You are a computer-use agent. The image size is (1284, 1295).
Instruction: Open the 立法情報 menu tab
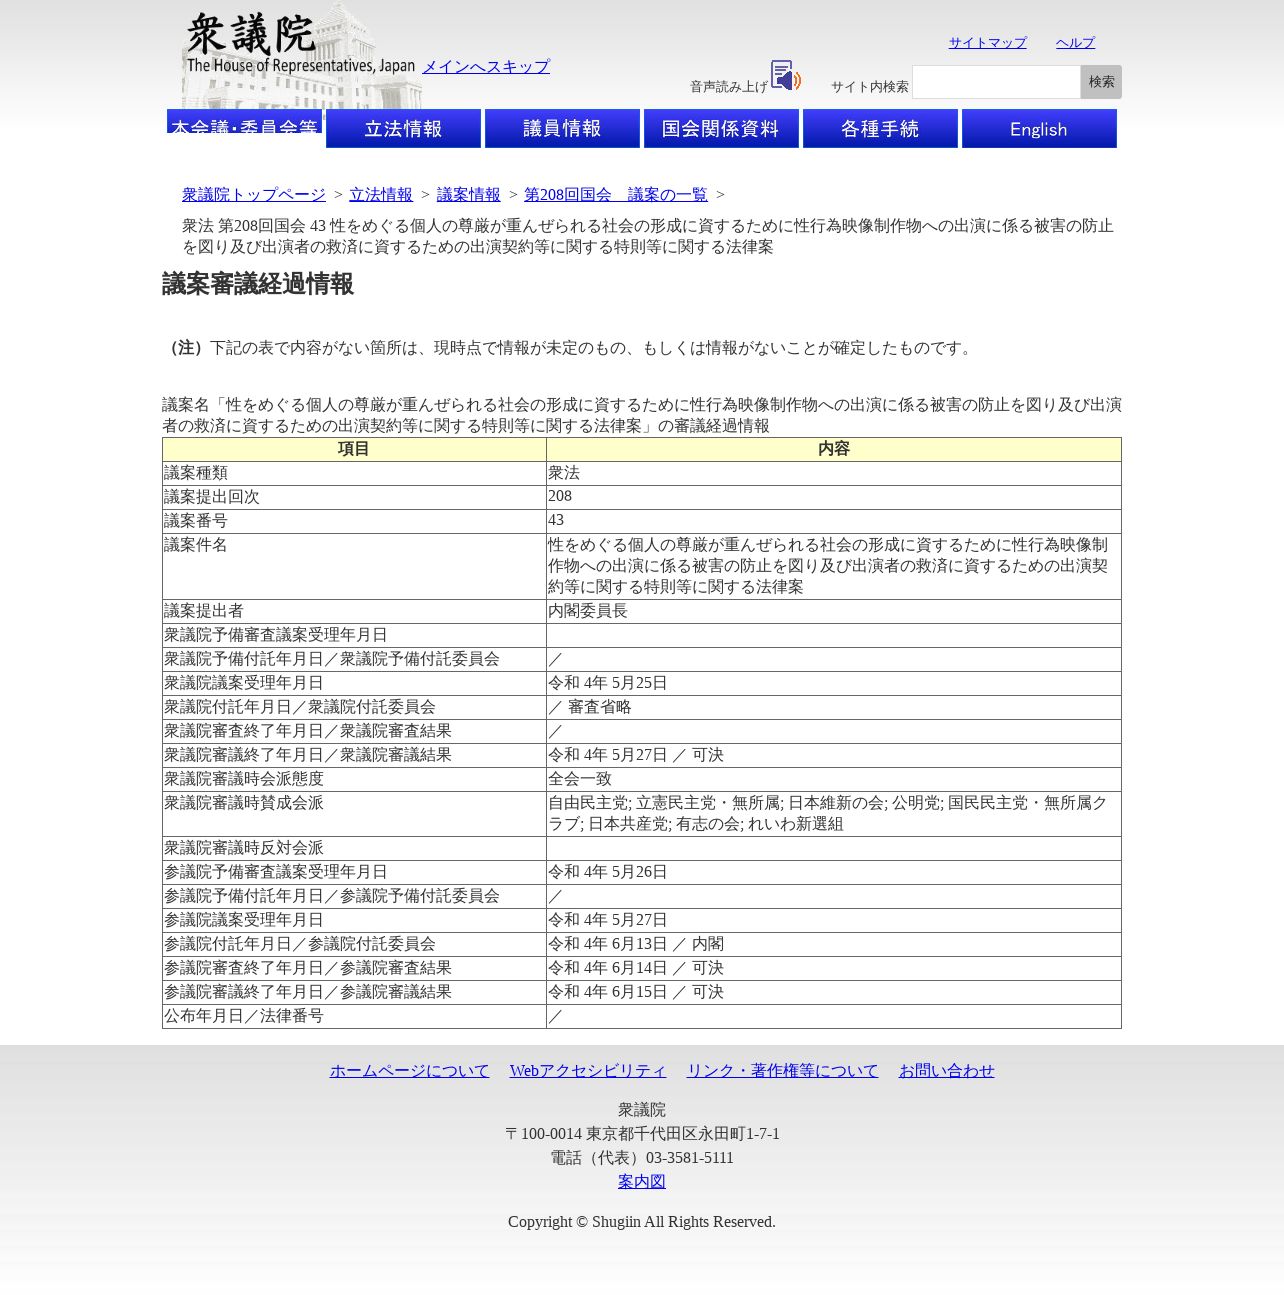click(x=403, y=128)
